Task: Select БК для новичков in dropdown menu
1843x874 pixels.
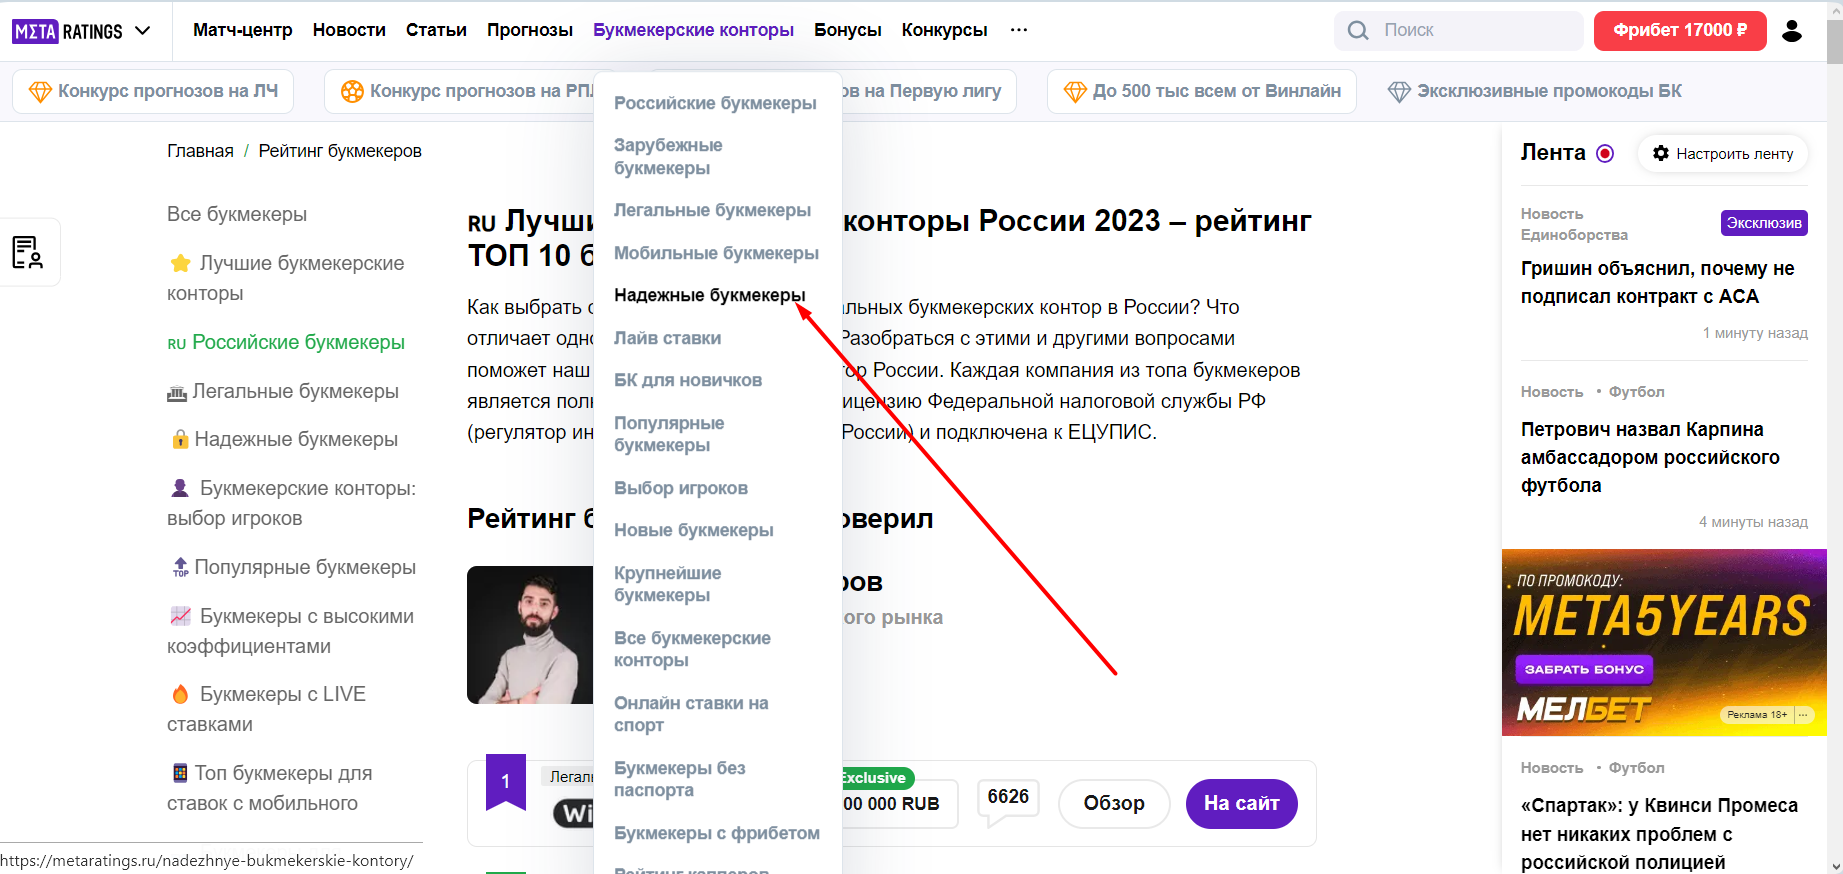Action: click(x=688, y=380)
